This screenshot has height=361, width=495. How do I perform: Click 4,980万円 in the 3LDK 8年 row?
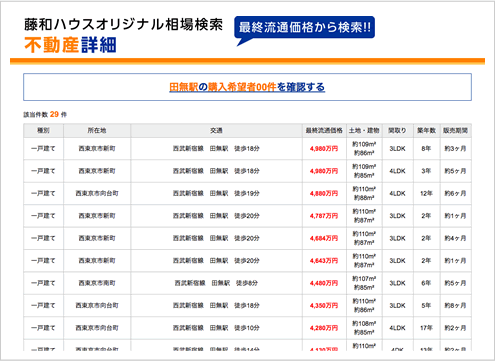point(324,149)
